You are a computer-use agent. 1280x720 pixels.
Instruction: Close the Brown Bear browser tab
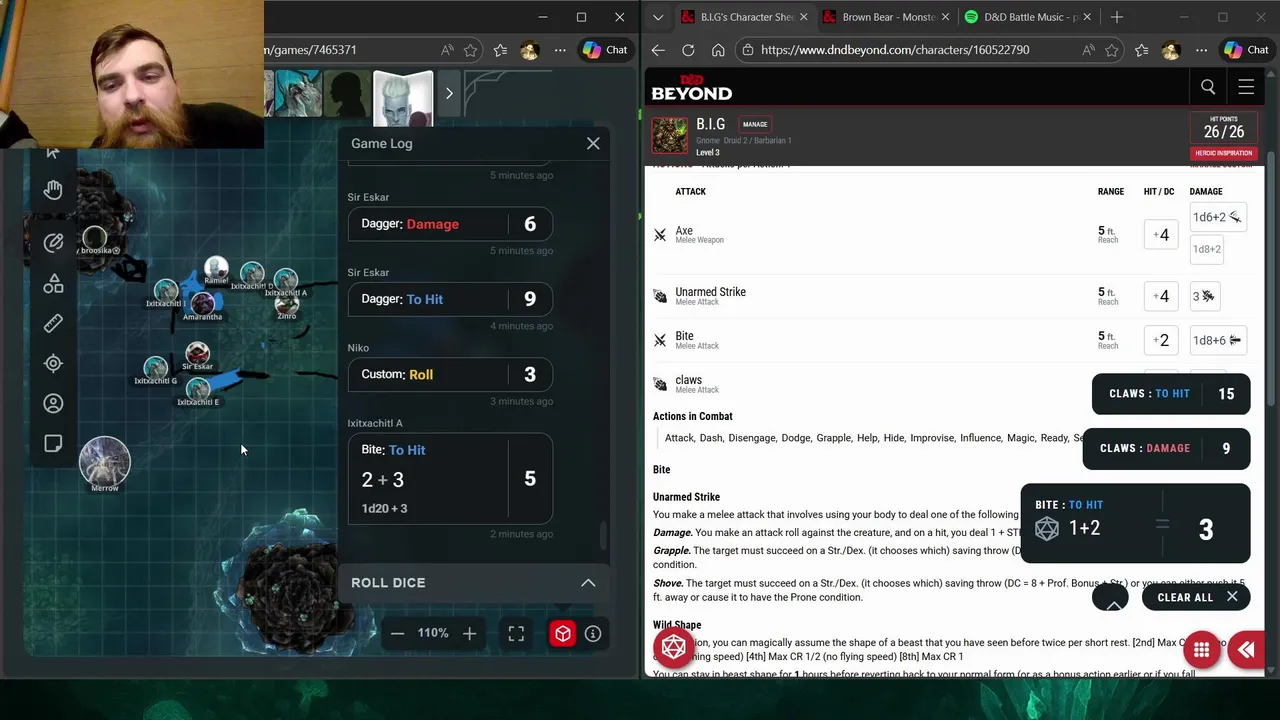[943, 17]
